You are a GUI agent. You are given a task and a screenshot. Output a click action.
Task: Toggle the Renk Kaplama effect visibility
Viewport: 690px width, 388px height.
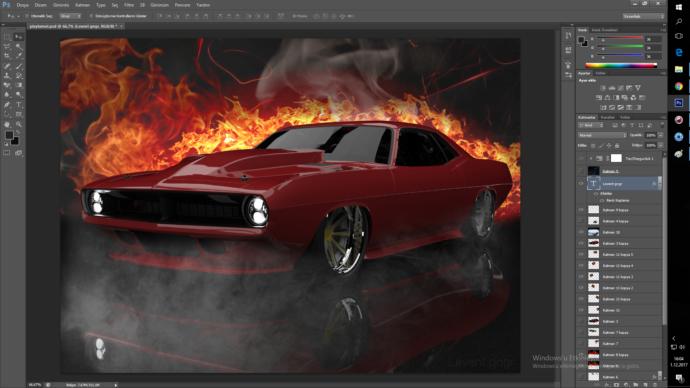tap(602, 200)
